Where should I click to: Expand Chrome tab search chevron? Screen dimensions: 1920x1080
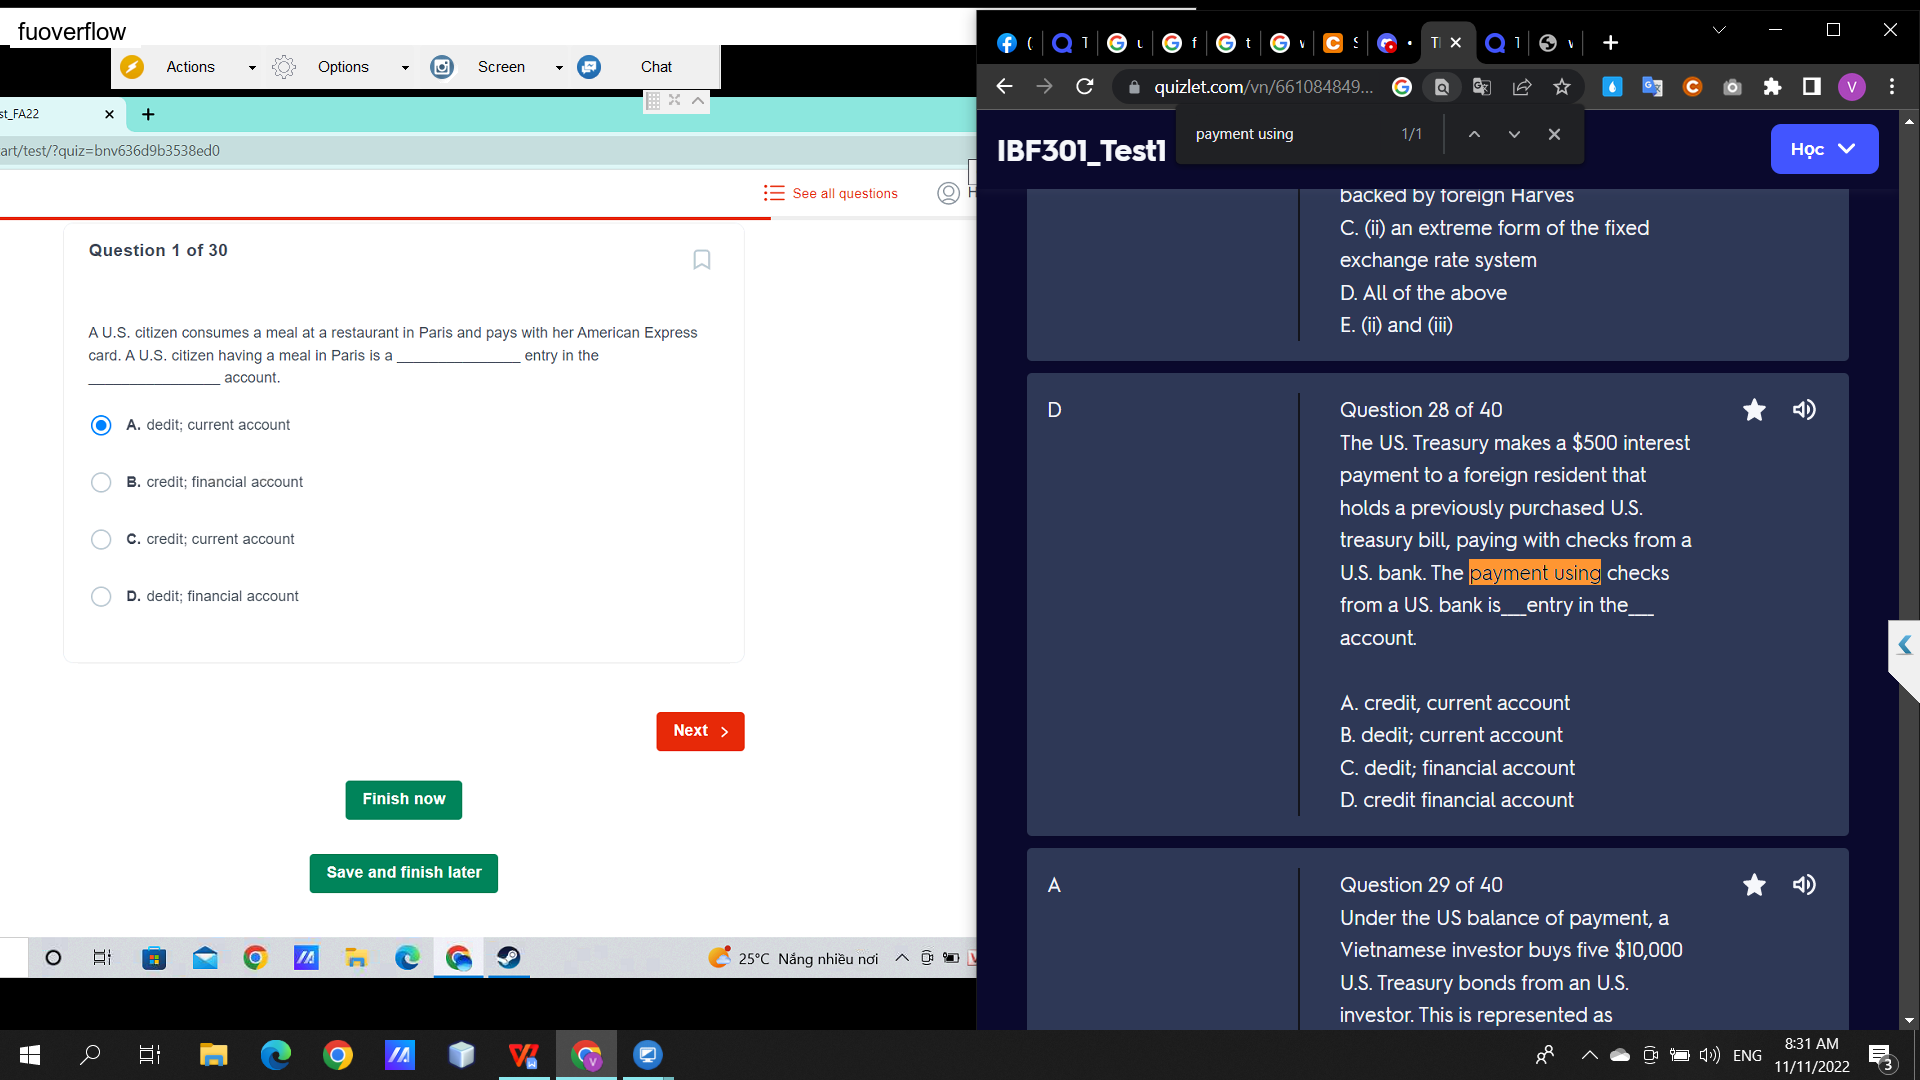(x=1719, y=30)
